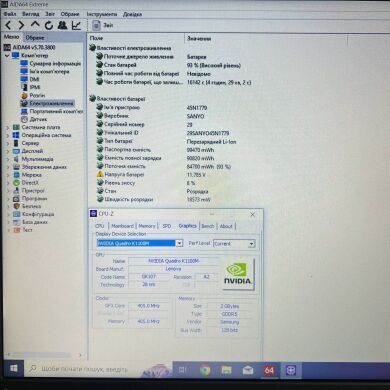Click the Тест tree icon
Image resolution: width=390 pixels, height=390 pixels.
pyautogui.click(x=16, y=230)
